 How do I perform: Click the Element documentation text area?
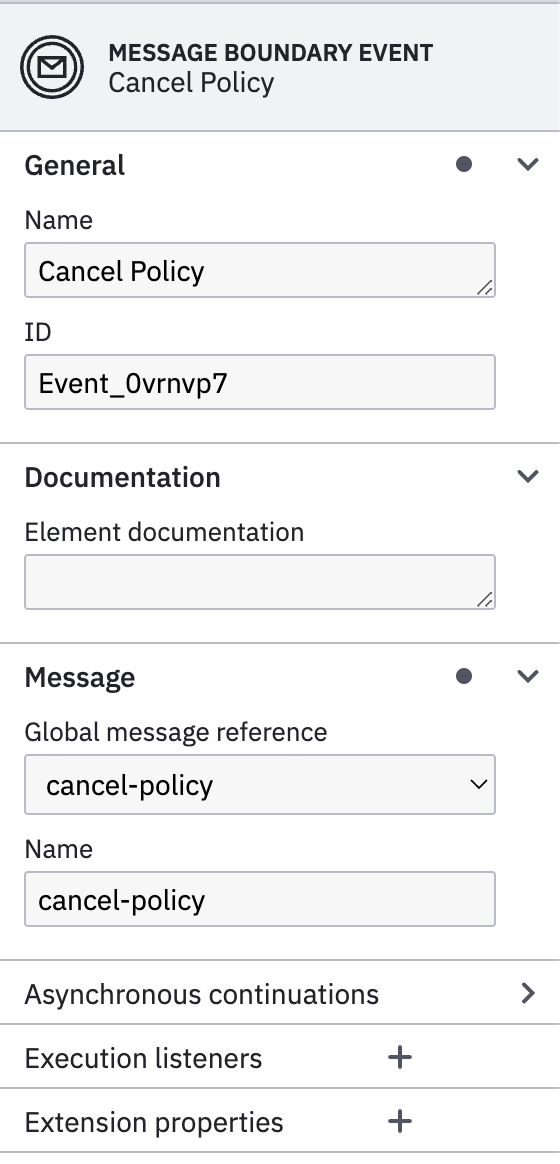(x=260, y=582)
